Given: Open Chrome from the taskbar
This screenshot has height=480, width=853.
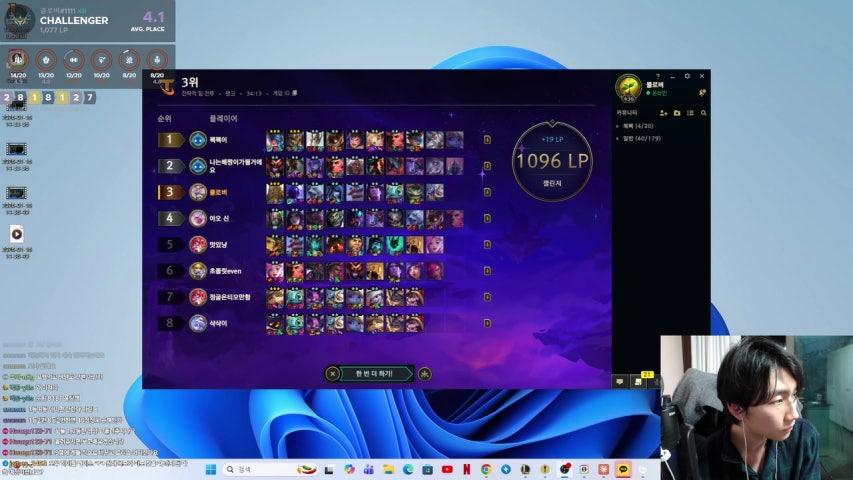Looking at the screenshot, I should [x=486, y=469].
